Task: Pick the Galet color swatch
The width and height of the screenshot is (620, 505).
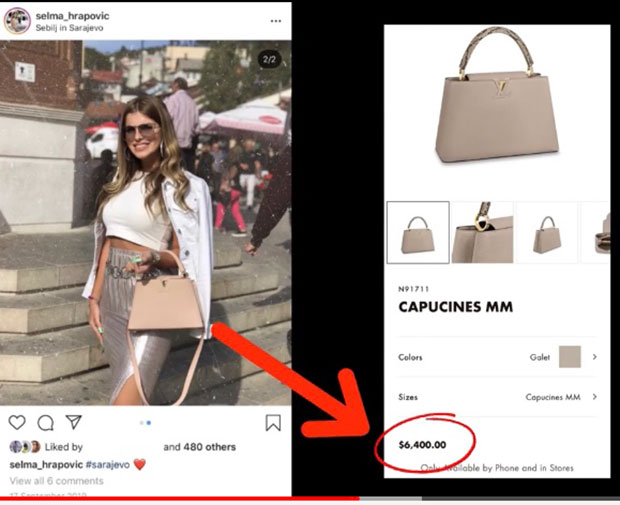Action: 569,357
